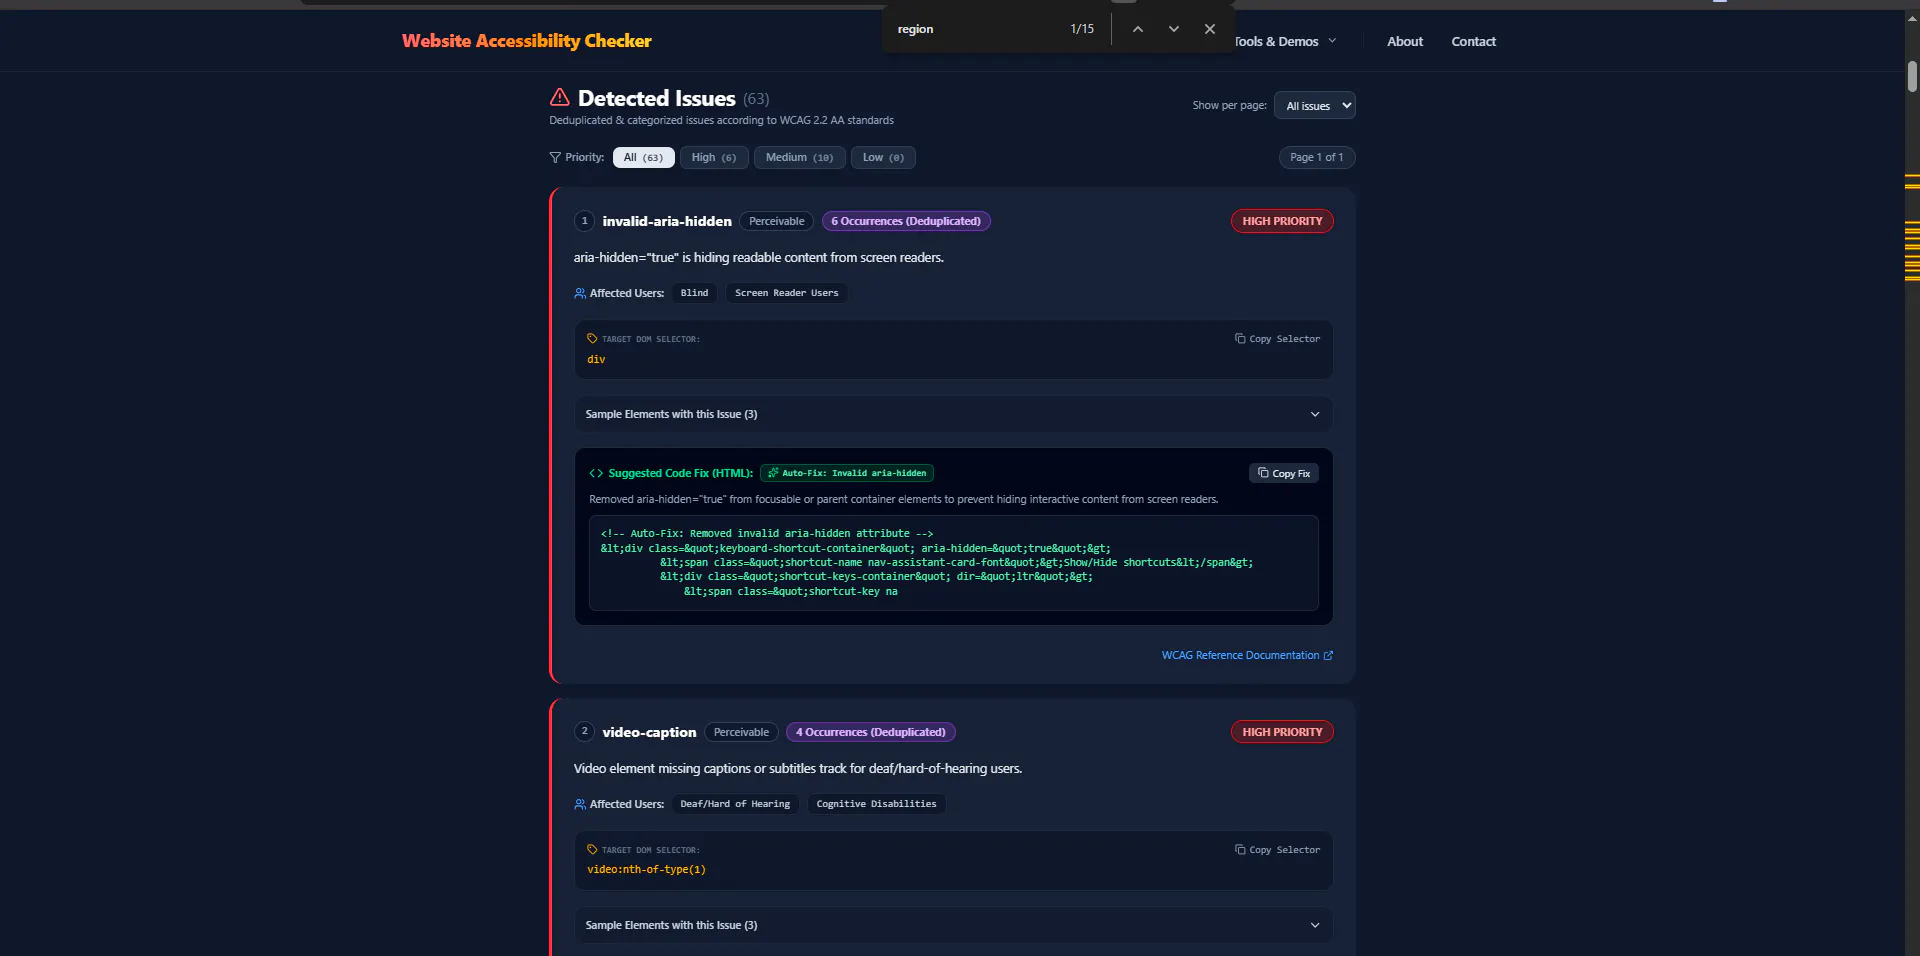Copy the suggested fix for invalid-aria-hidden
Screen dimensions: 1920x956
1284,473
